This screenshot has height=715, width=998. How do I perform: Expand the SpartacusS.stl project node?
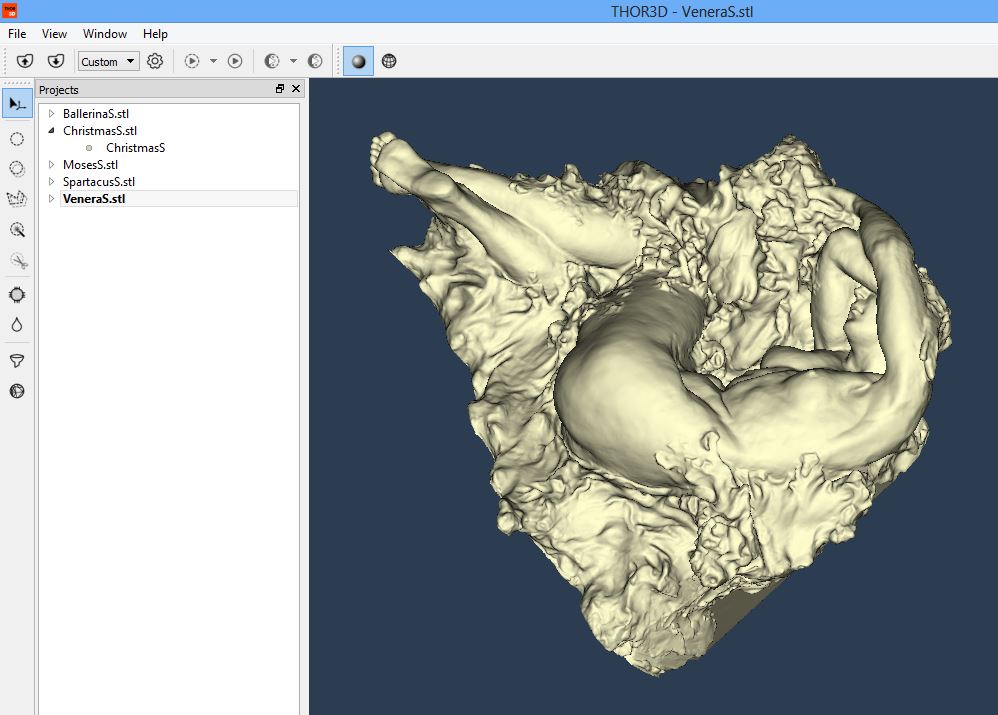[52, 182]
